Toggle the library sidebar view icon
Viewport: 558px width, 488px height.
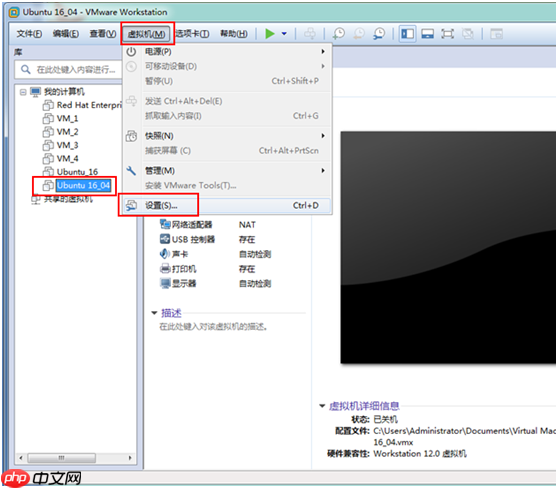(407, 34)
